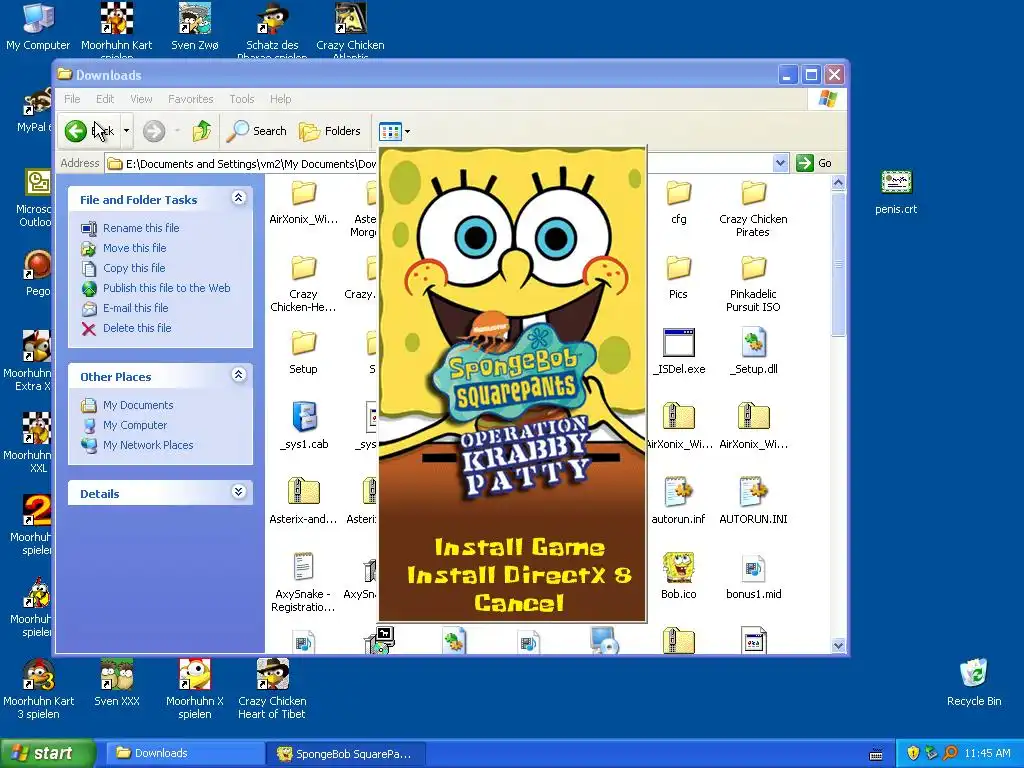Select the Asterix-and... zip file

304,502
